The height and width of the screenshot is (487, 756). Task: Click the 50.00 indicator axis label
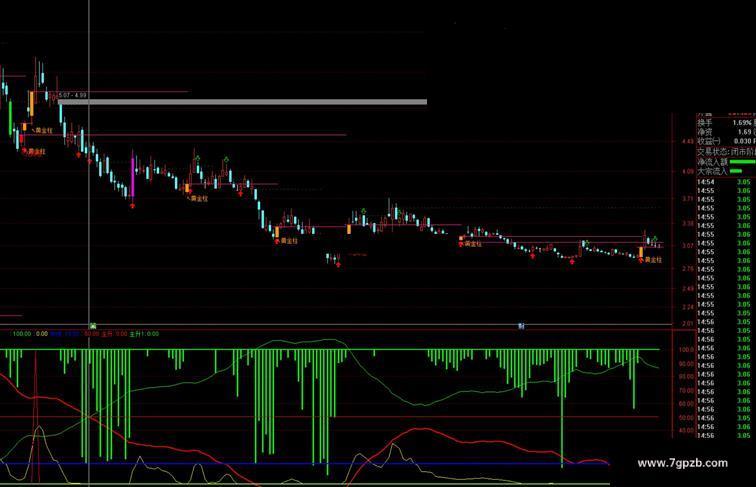686,418
